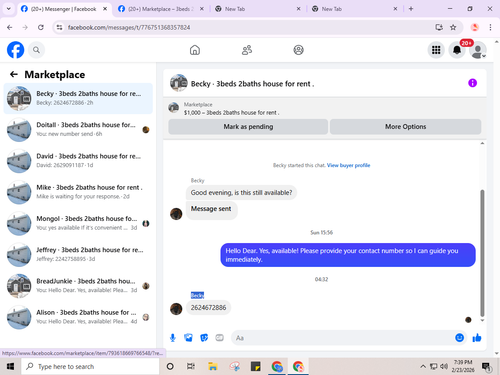Send a thumbs-up like
The image size is (500, 375).
(477, 338)
